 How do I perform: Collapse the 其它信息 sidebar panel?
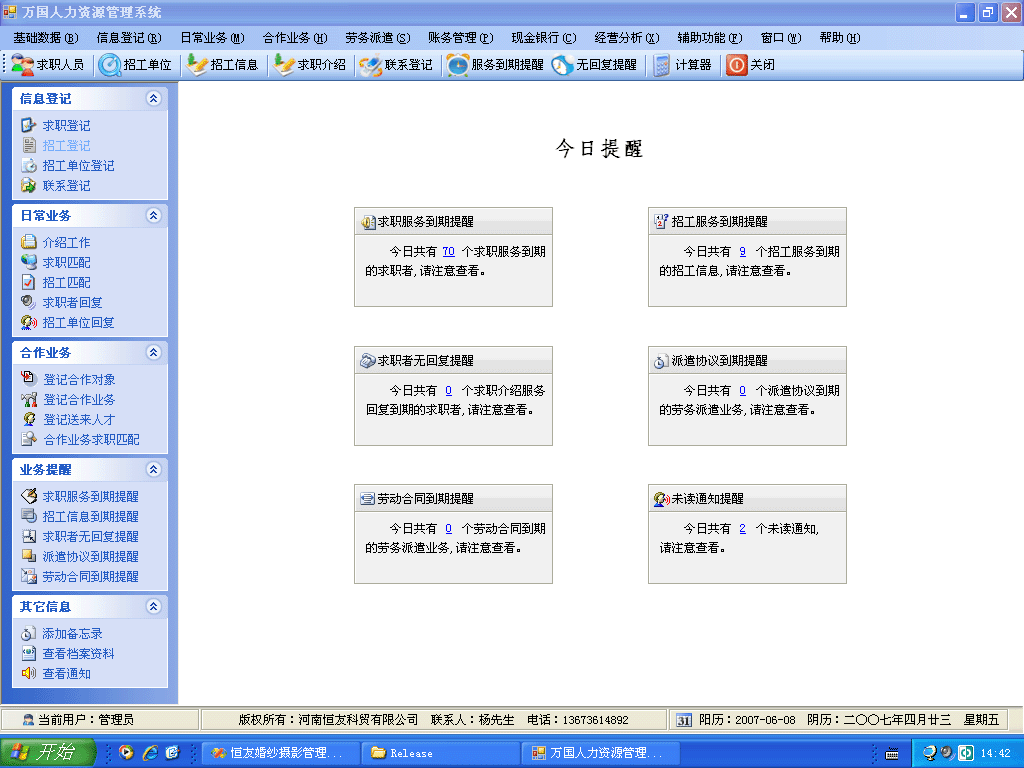[x=153, y=606]
